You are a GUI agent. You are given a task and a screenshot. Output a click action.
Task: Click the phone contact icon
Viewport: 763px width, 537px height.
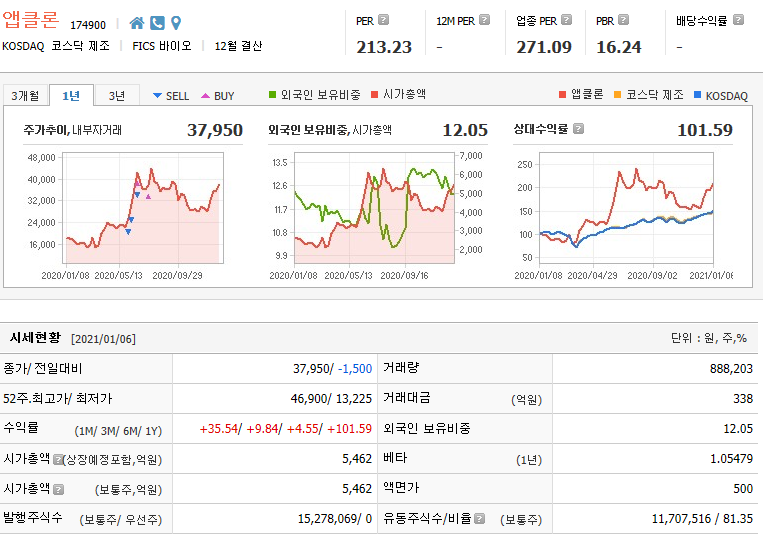click(x=157, y=23)
